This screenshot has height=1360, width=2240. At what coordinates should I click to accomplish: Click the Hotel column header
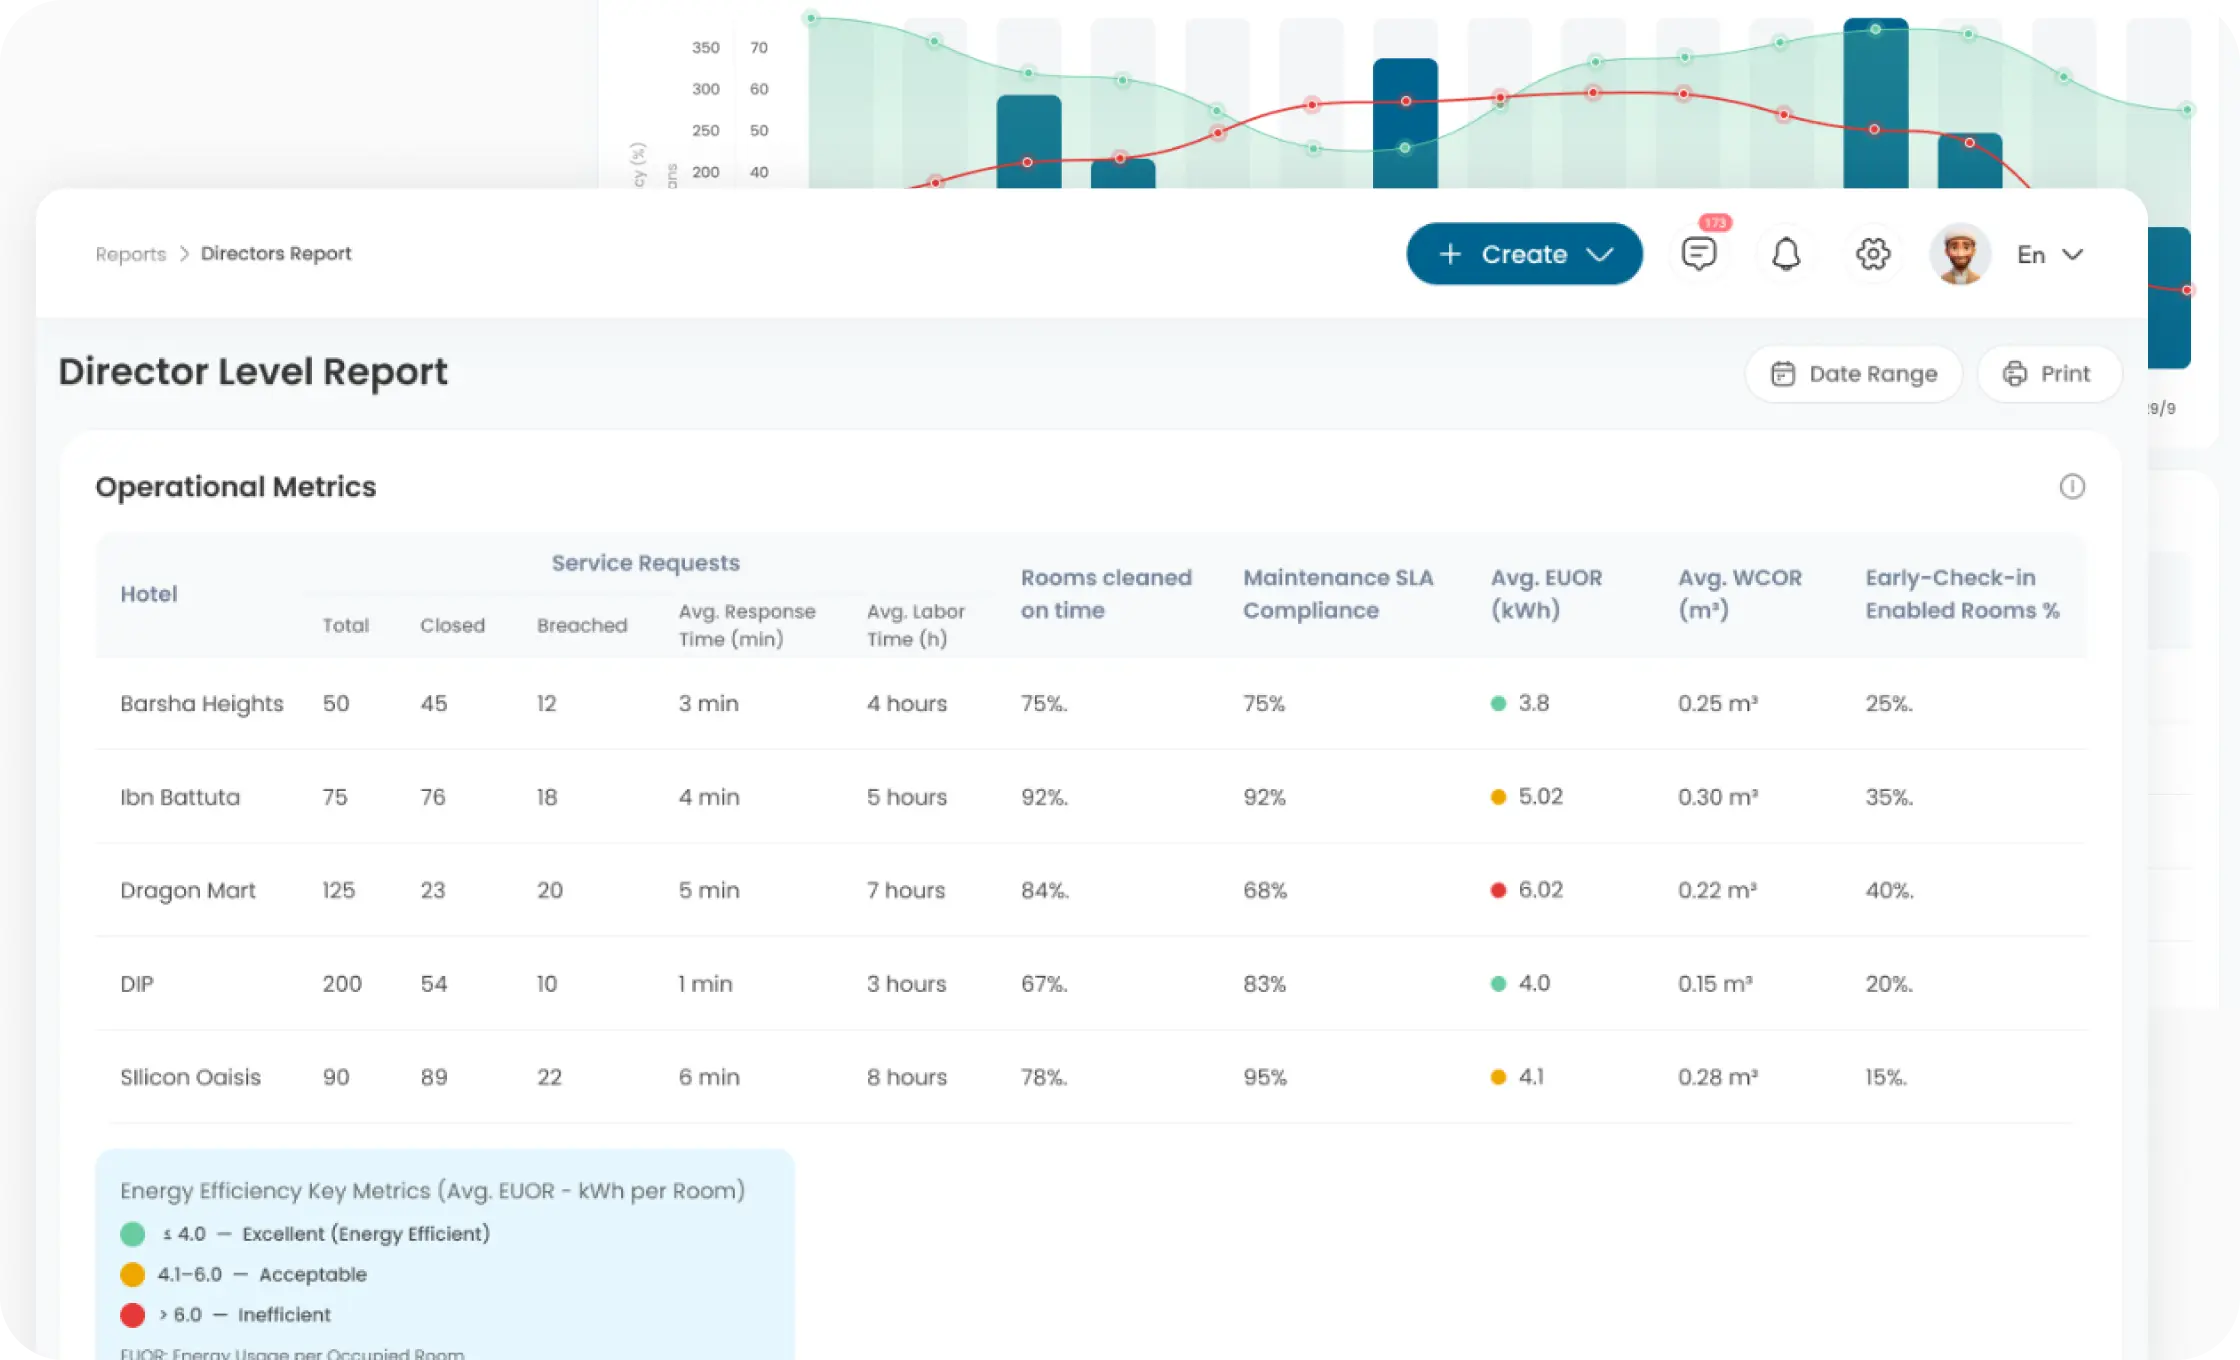point(148,594)
